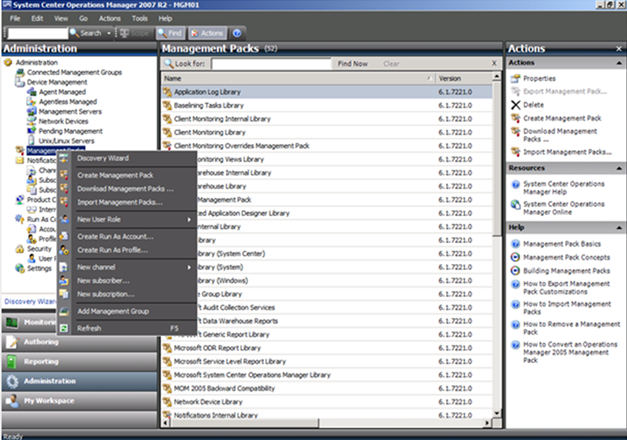Click the Network Devices icon
Image resolution: width=627 pixels, height=440 pixels.
31,121
